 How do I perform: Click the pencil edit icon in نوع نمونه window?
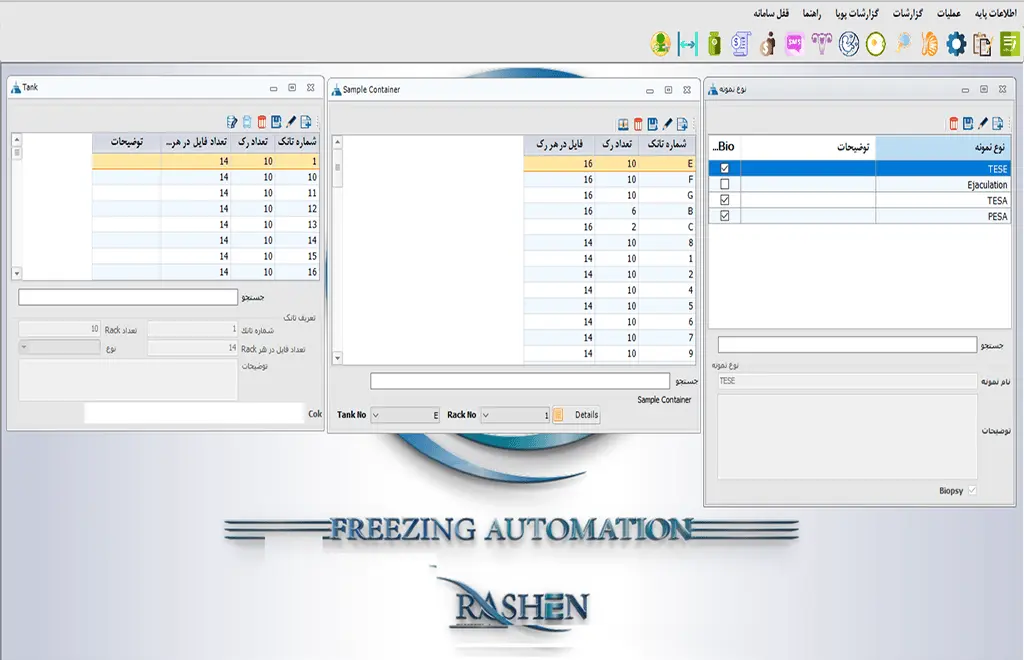(x=983, y=124)
